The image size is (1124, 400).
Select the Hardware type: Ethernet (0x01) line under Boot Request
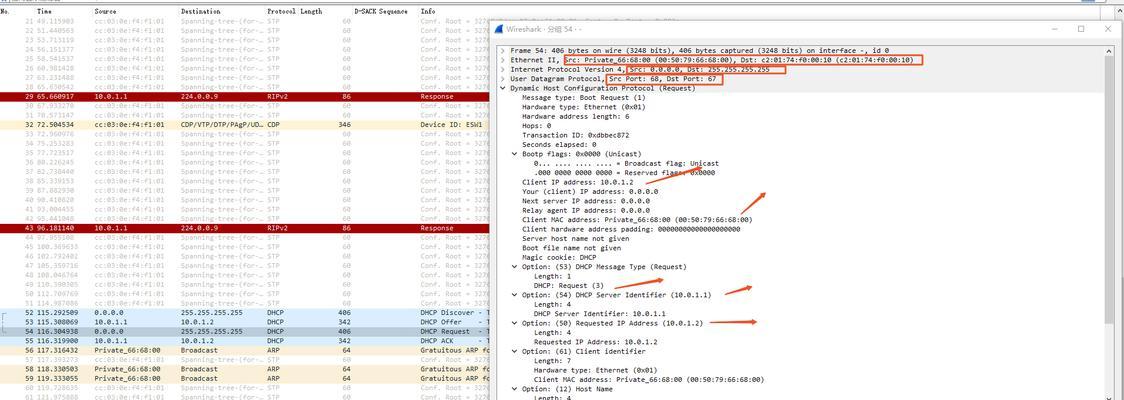pos(584,107)
